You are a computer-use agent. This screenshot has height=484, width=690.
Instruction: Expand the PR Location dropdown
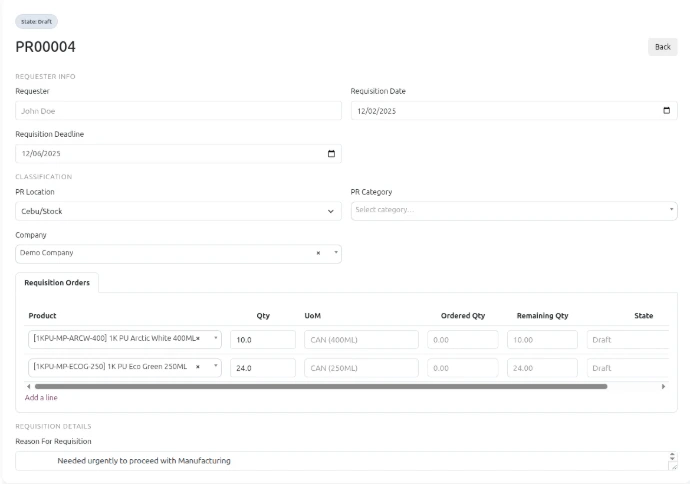pyautogui.click(x=332, y=212)
